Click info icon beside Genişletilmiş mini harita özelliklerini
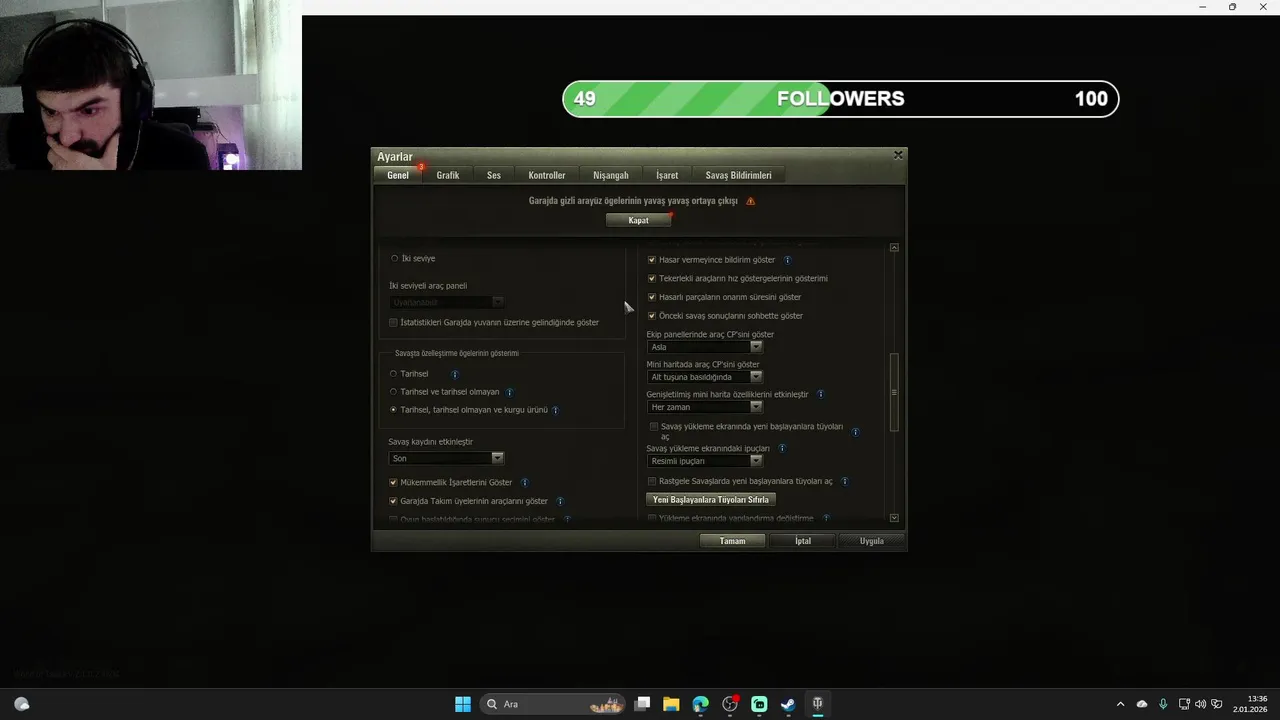1280x720 pixels. (821, 394)
